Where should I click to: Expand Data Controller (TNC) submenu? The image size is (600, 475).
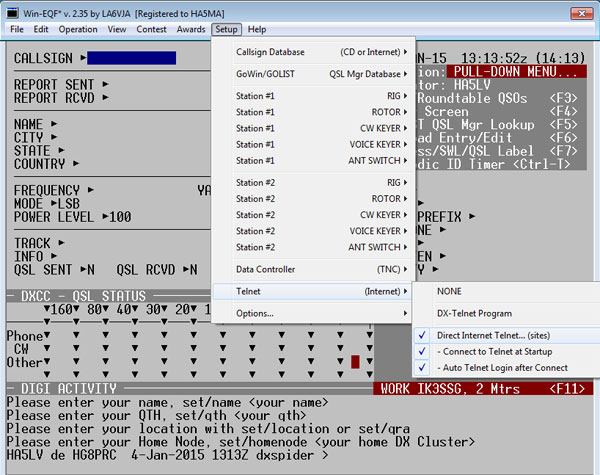313,269
